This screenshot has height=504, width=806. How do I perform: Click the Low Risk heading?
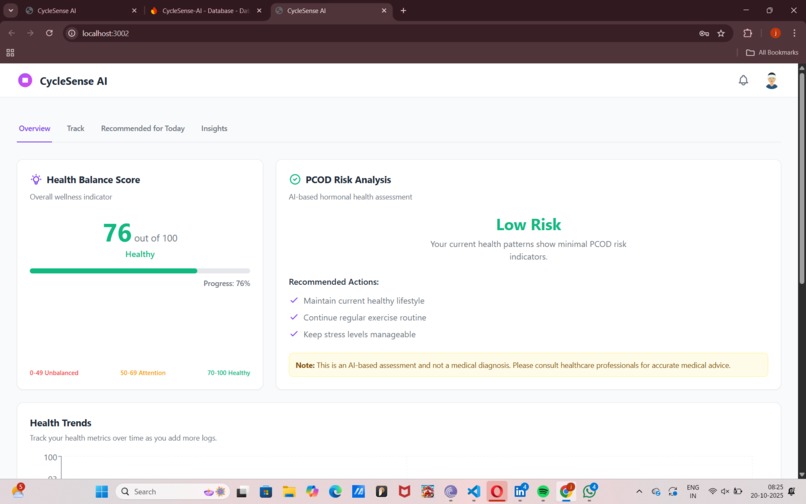[528, 225]
